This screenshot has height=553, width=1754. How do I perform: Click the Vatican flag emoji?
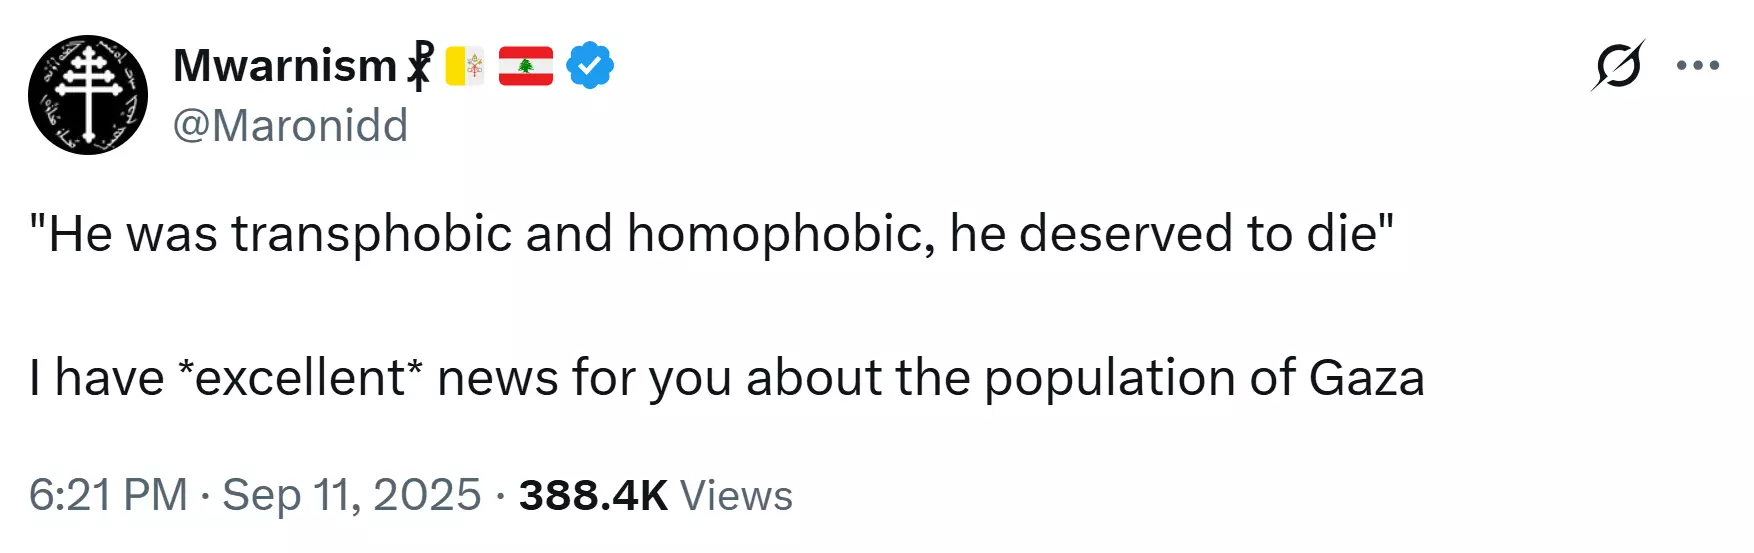point(464,66)
